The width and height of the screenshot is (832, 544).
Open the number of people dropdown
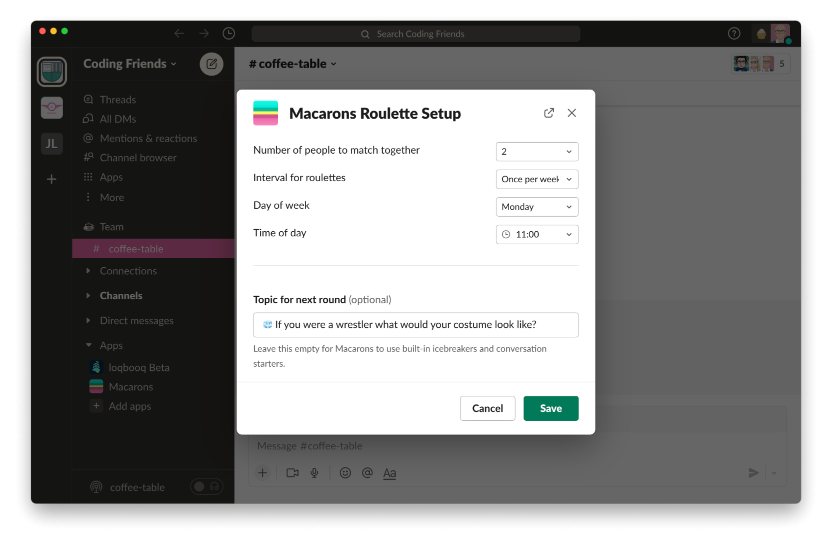click(537, 152)
